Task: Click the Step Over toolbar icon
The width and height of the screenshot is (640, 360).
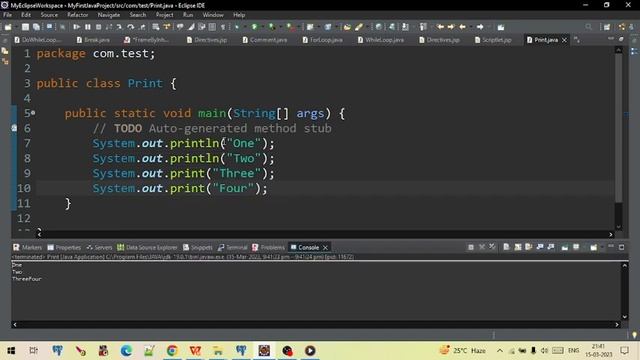Action: (x=131, y=27)
